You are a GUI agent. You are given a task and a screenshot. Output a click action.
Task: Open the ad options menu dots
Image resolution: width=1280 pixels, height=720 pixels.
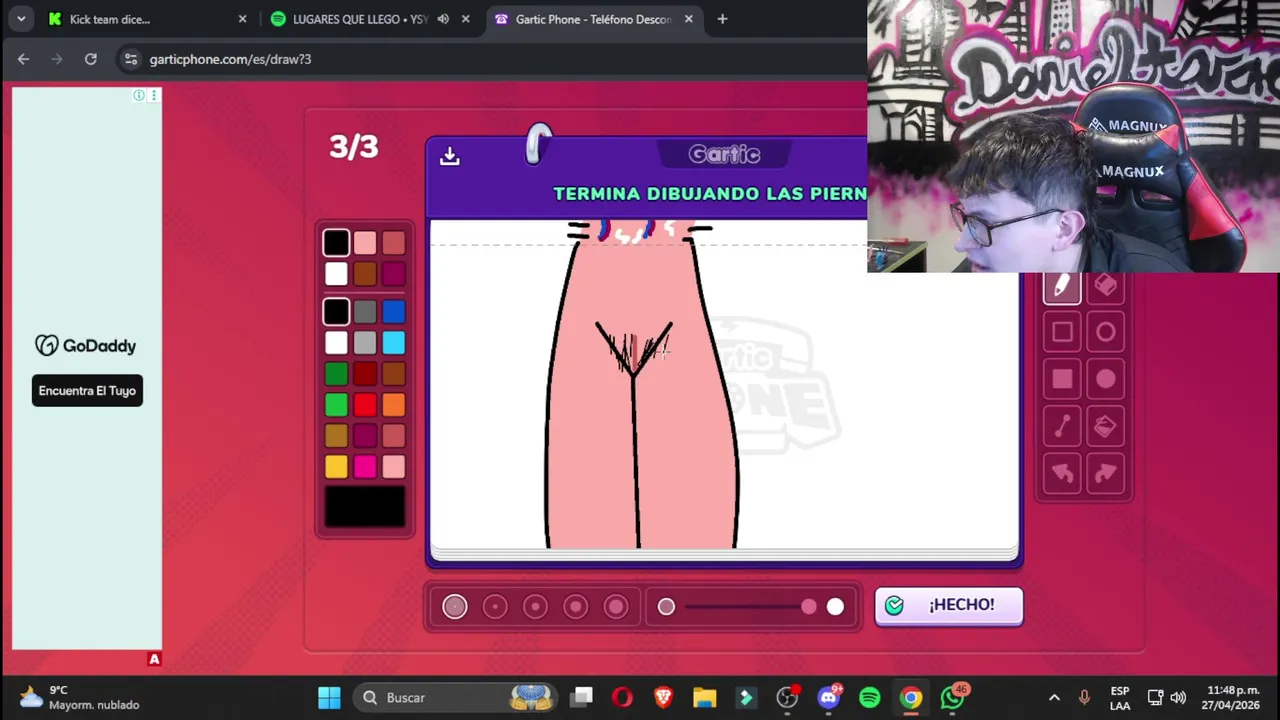(154, 95)
